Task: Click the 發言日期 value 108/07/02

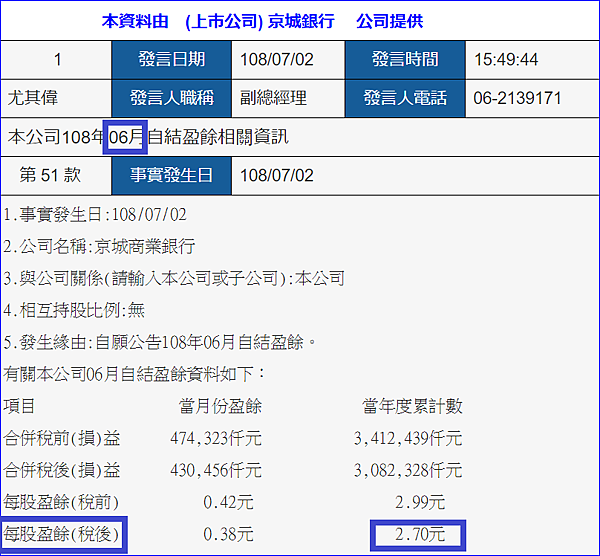Action: click(x=277, y=60)
